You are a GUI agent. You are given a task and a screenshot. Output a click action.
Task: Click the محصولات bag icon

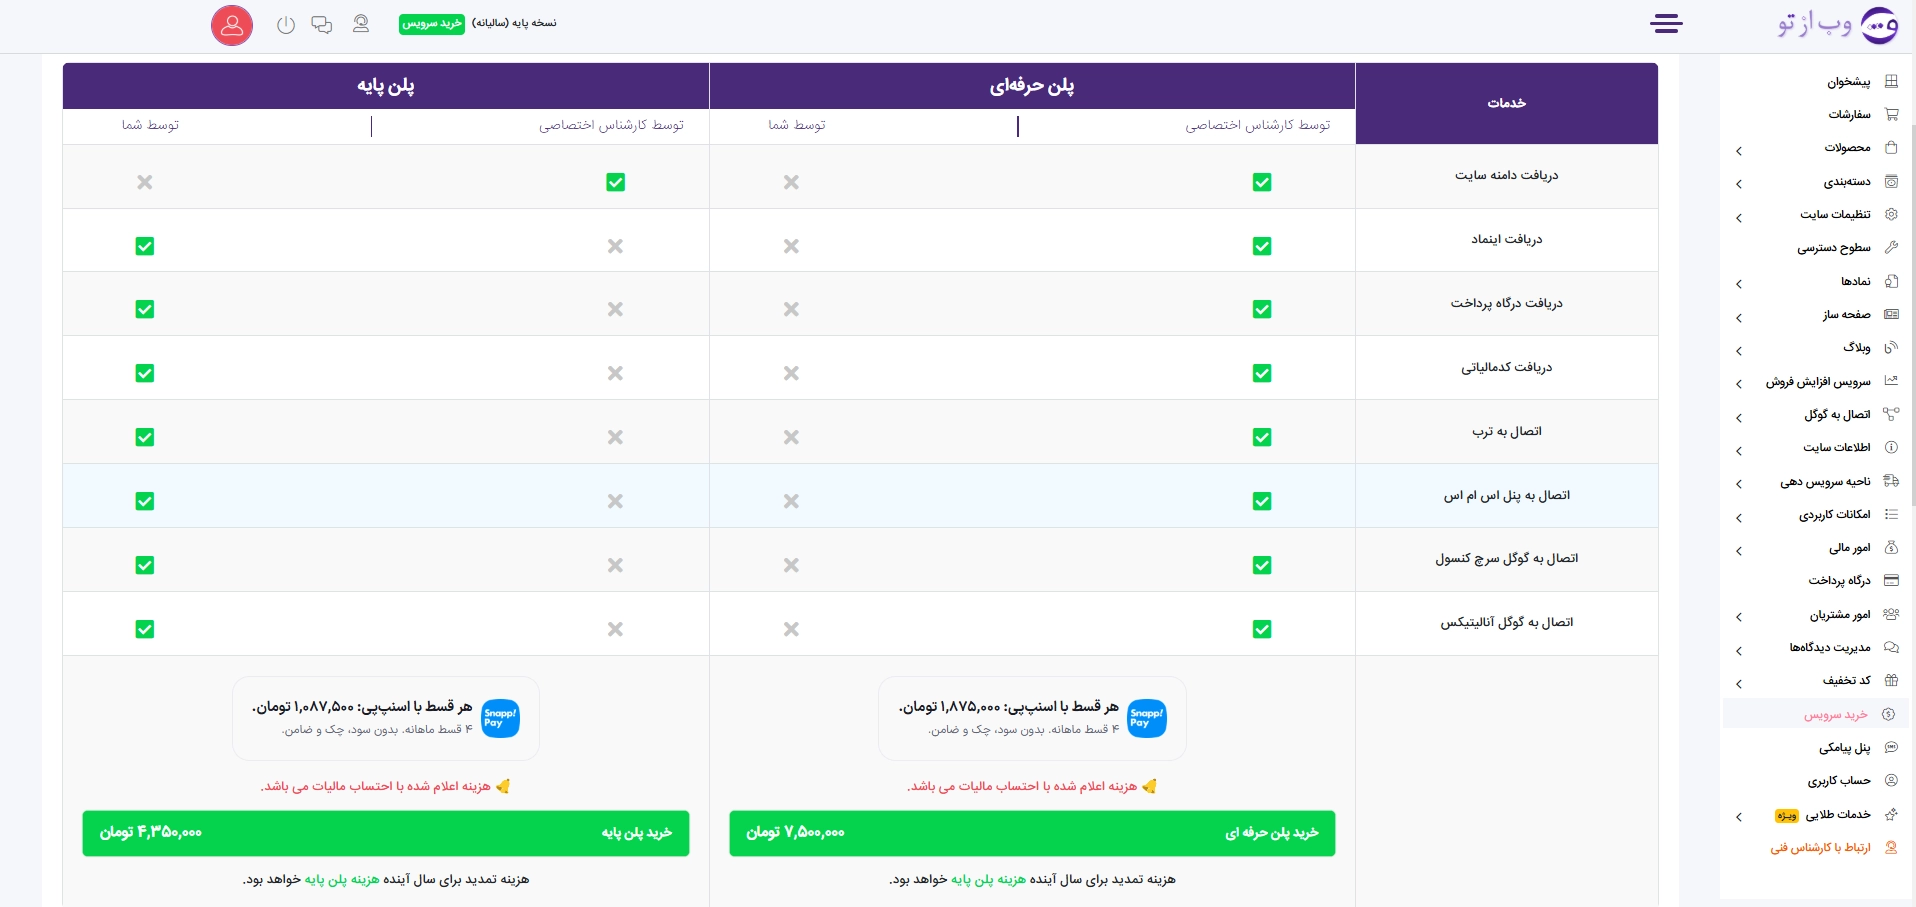(1891, 147)
